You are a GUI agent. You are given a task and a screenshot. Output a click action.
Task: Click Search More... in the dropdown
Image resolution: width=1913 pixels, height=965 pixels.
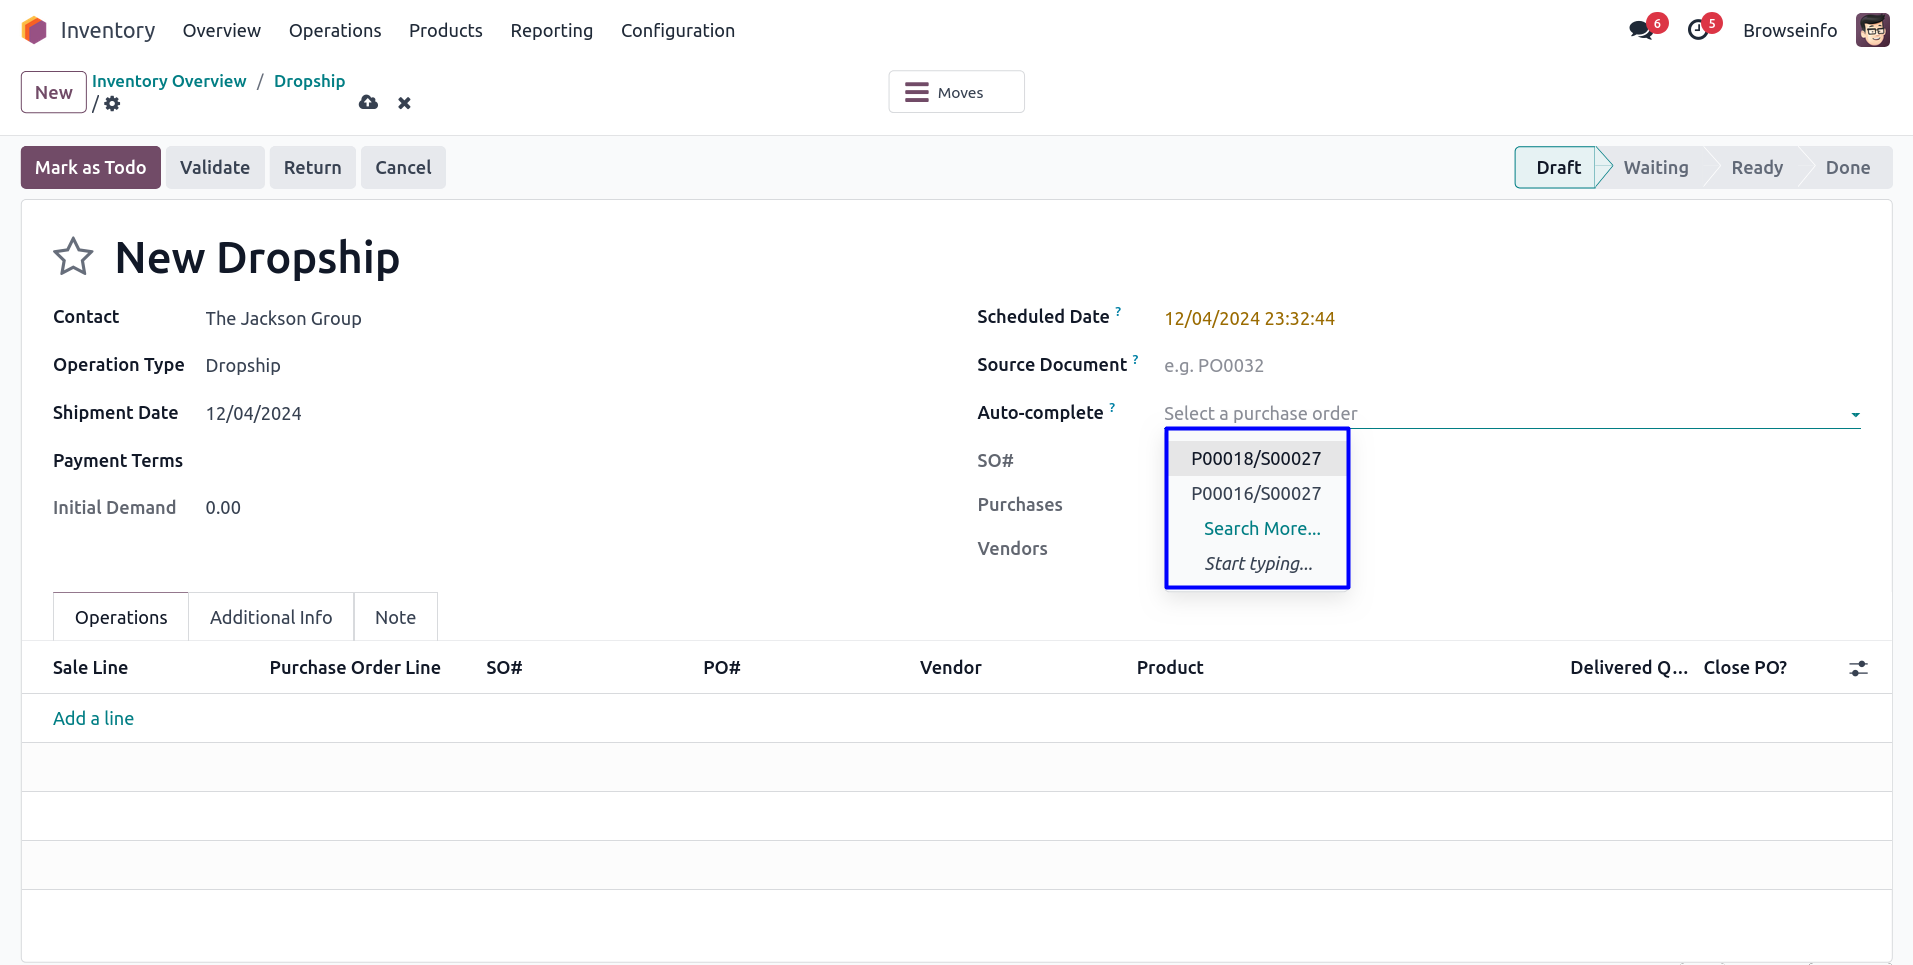coord(1261,529)
